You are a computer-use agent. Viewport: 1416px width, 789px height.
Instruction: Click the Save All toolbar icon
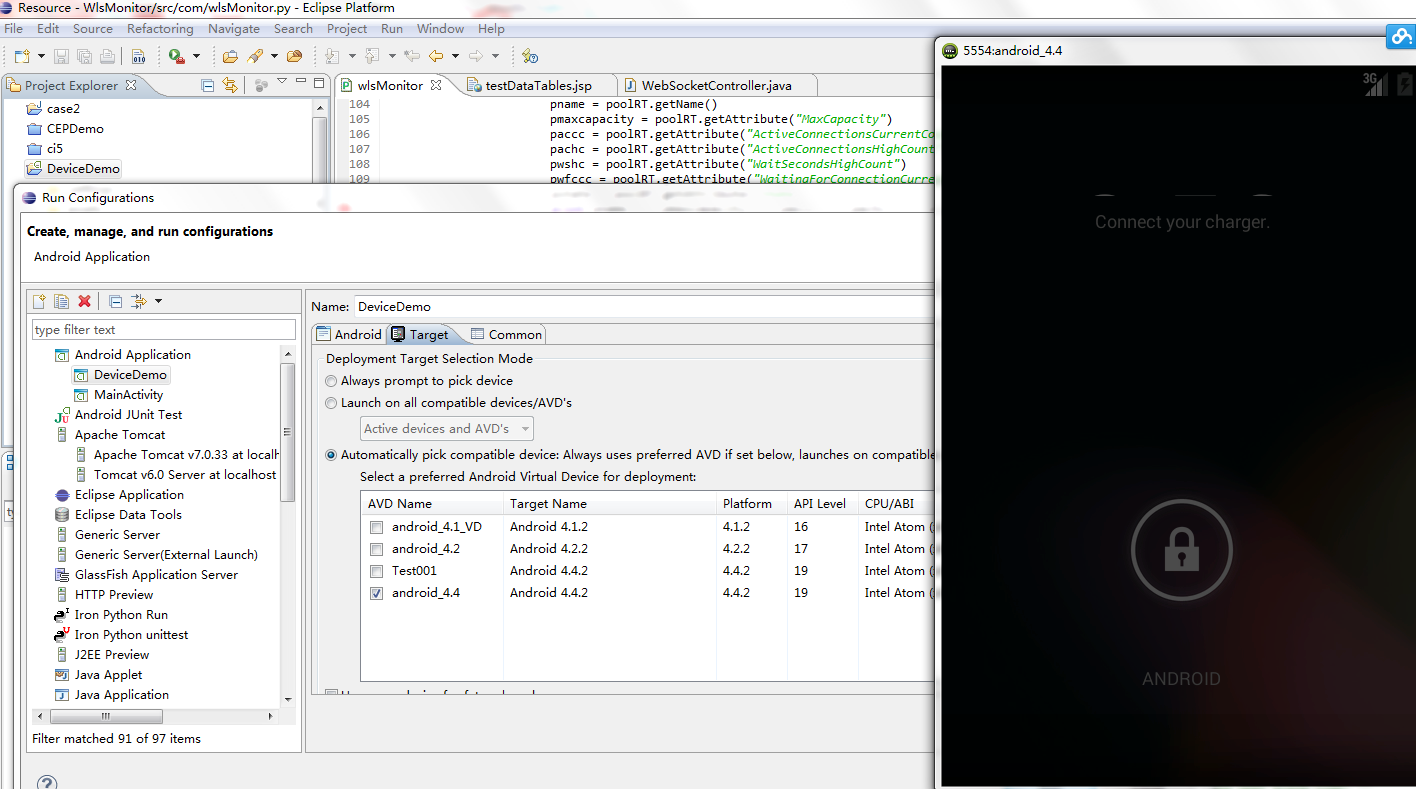point(84,56)
